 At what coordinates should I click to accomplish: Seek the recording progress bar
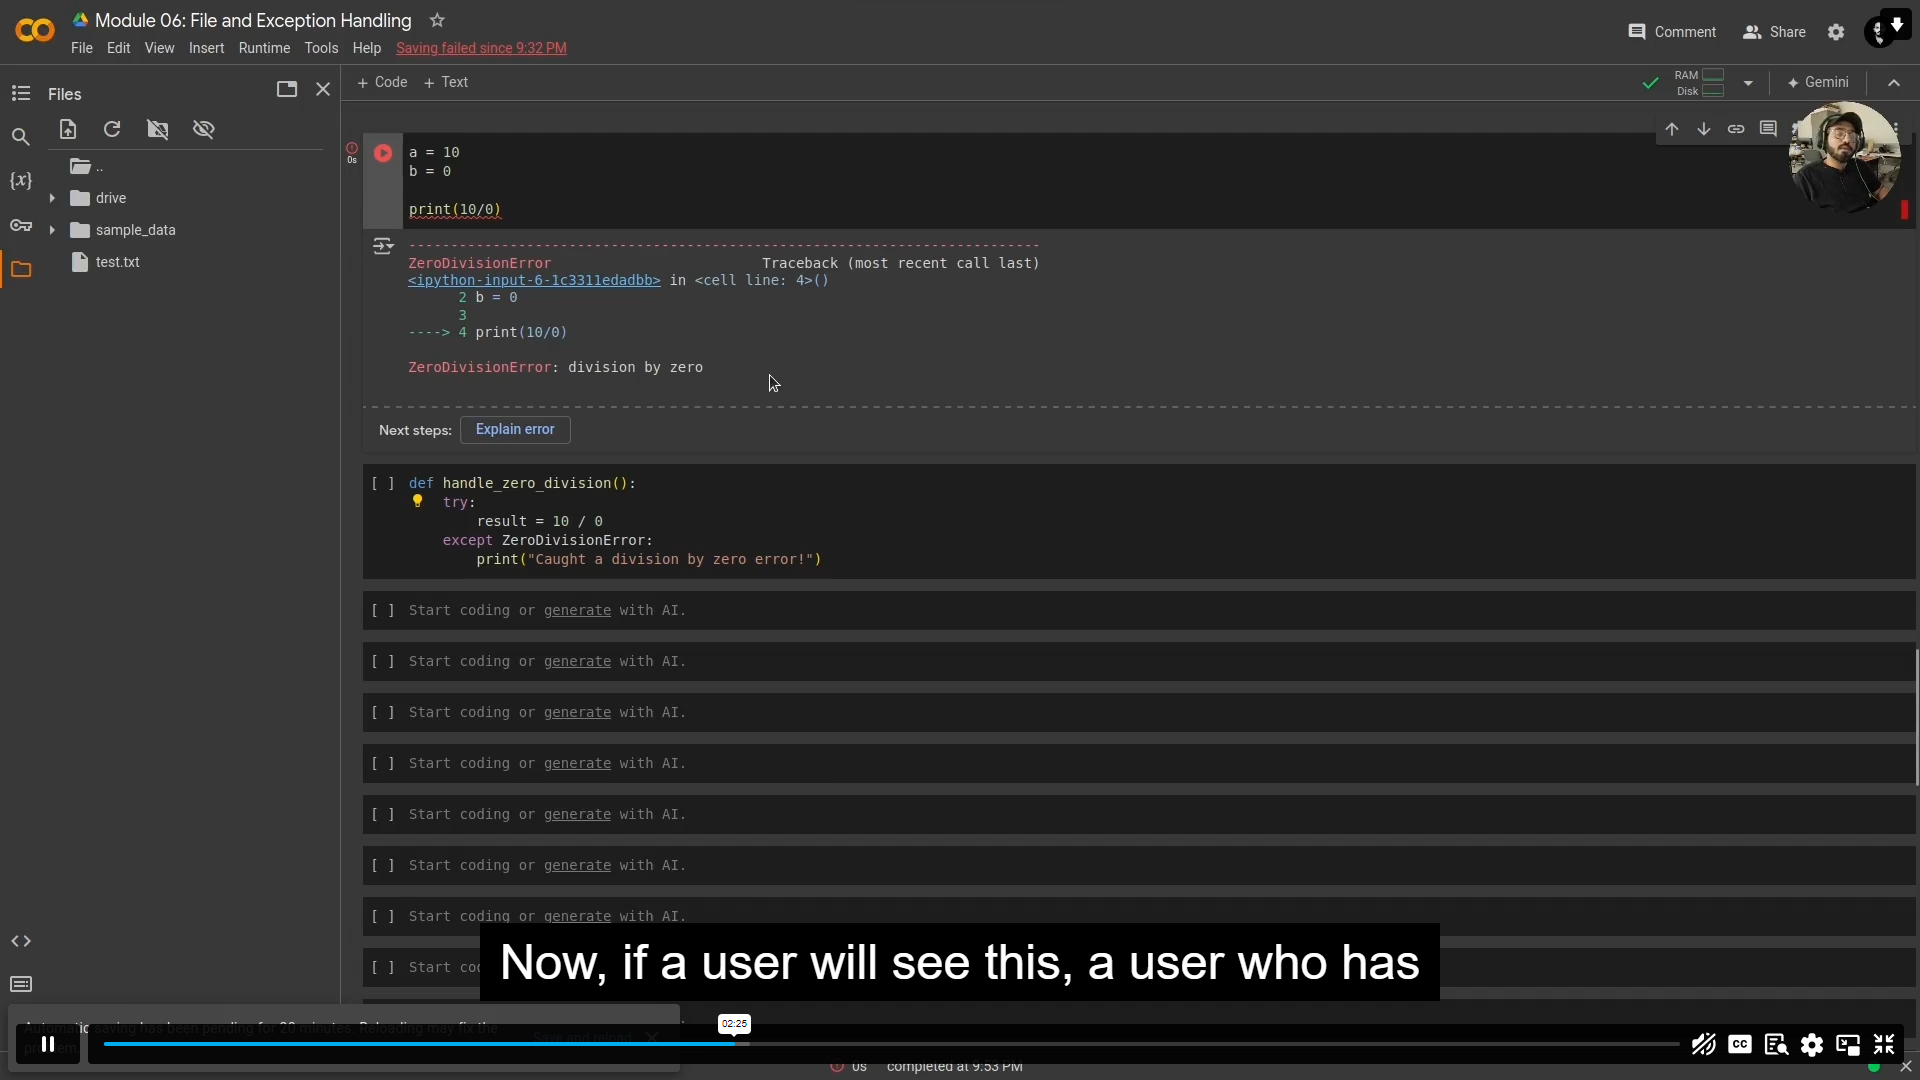(x=900, y=1044)
